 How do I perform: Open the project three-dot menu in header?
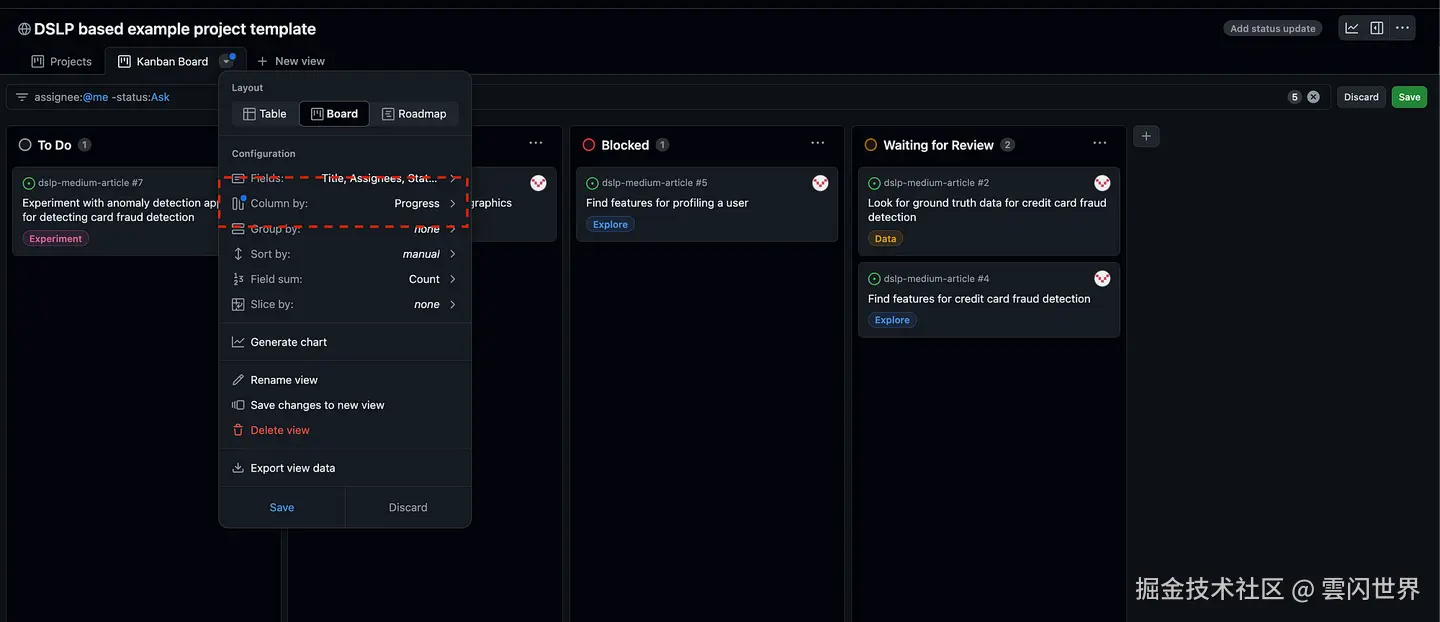pyautogui.click(x=1403, y=28)
